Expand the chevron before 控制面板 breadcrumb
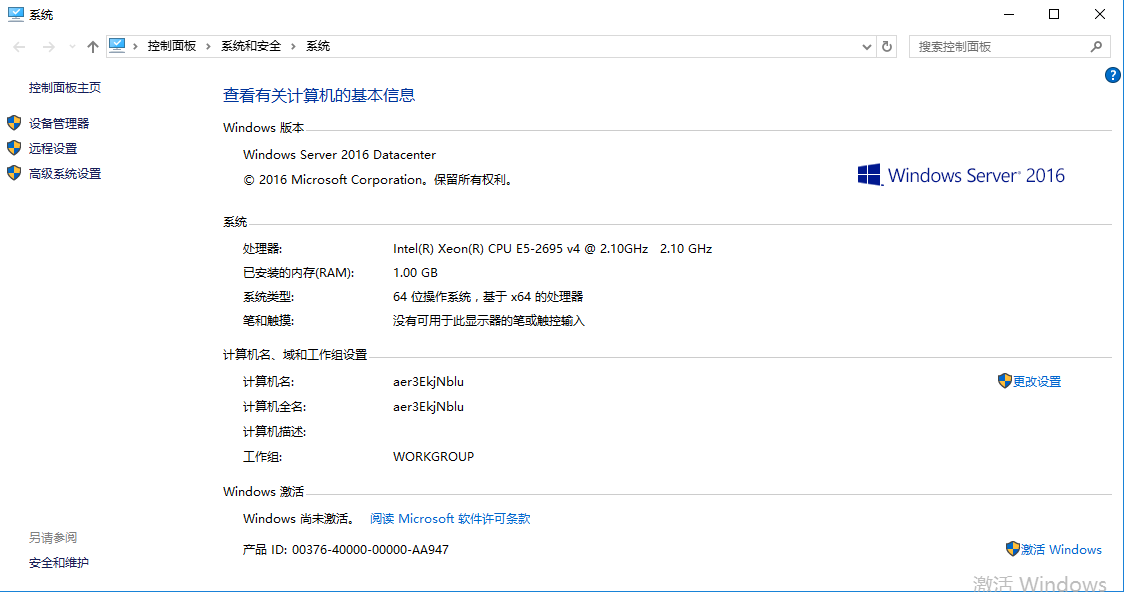The image size is (1124, 592). pos(135,46)
